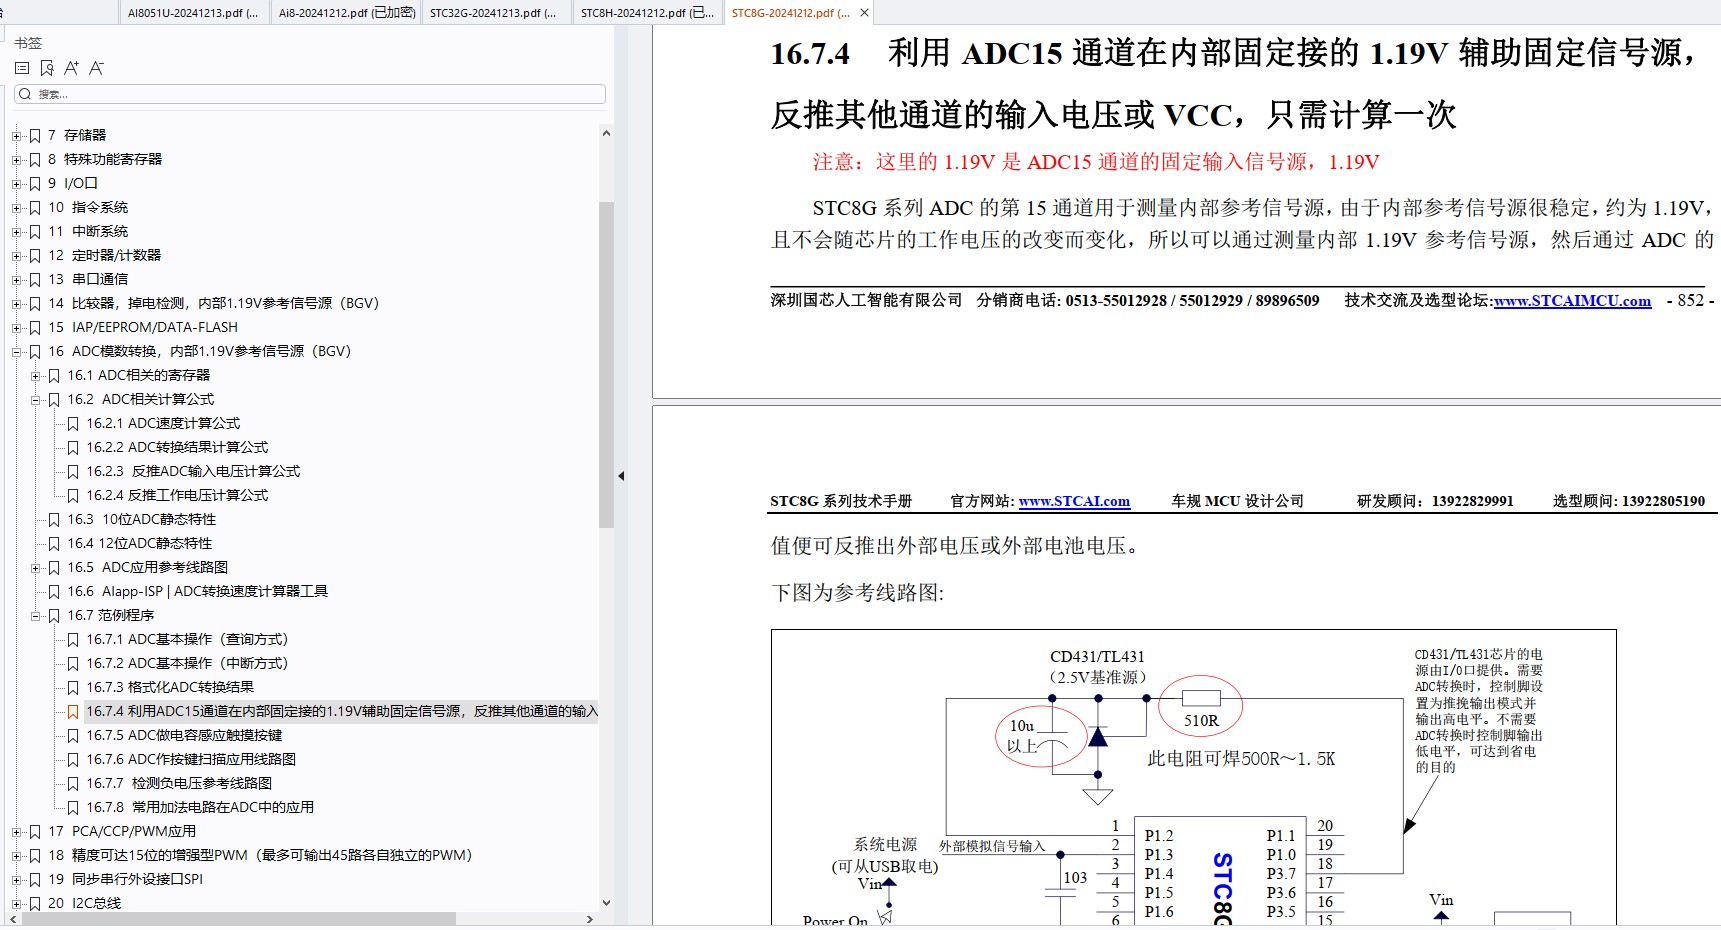Expand bookmark 7 存储器
Screen dimensions: 1721x930
pos(16,135)
